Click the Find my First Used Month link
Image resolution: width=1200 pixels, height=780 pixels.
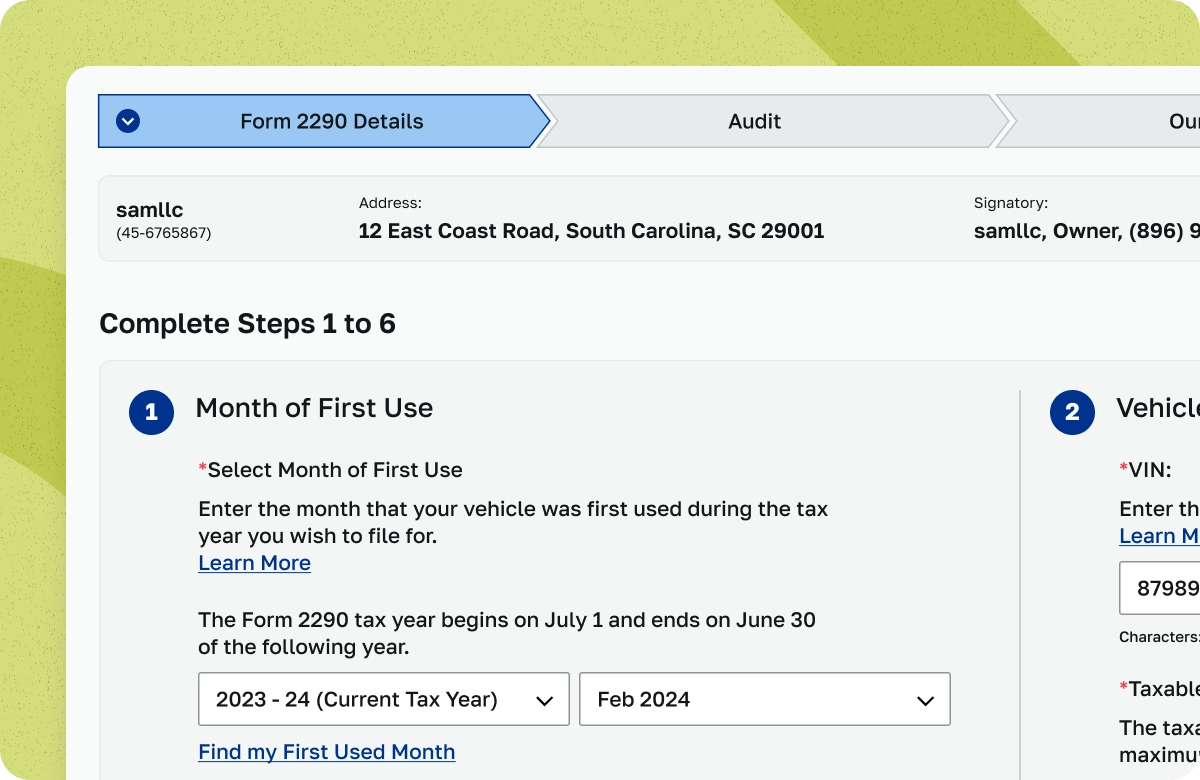326,752
